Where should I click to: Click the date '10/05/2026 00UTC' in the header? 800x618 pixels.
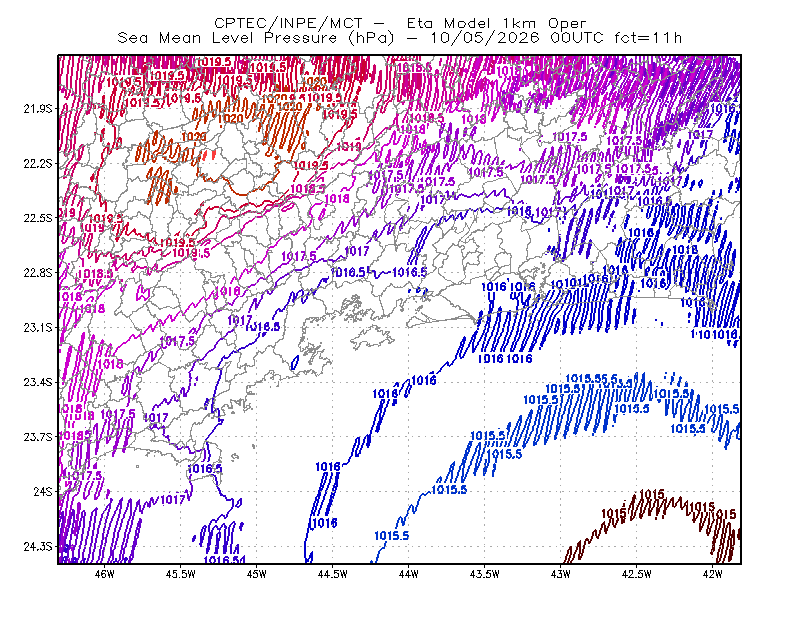tap(516, 38)
